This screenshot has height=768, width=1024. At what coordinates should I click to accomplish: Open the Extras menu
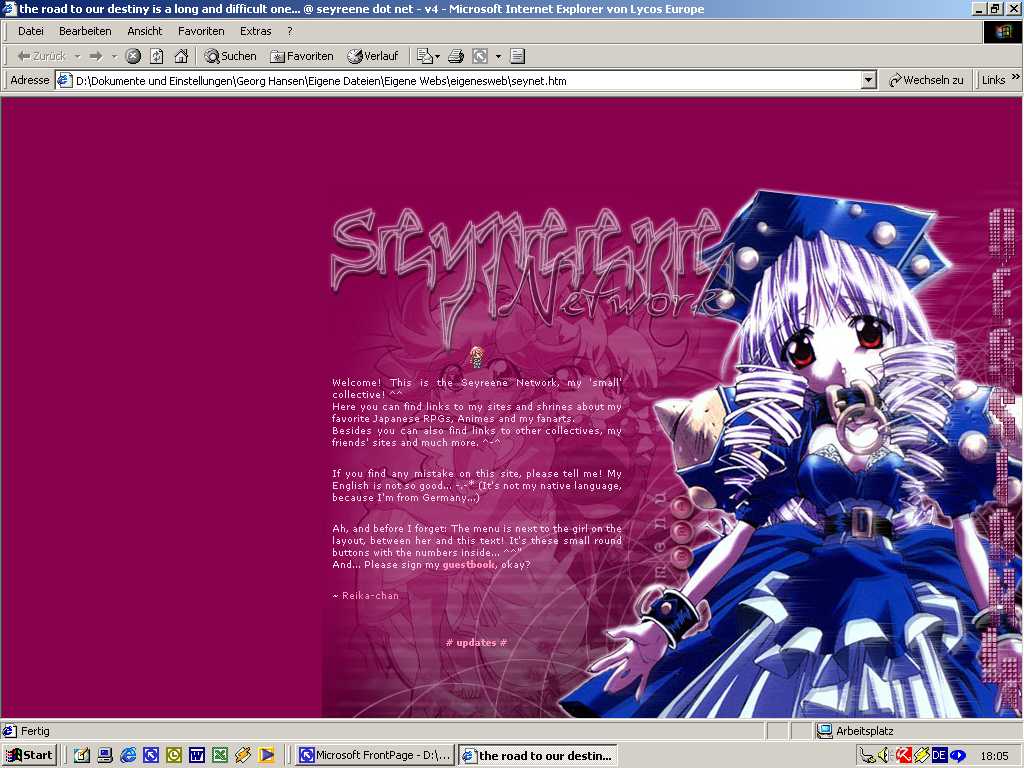(255, 31)
